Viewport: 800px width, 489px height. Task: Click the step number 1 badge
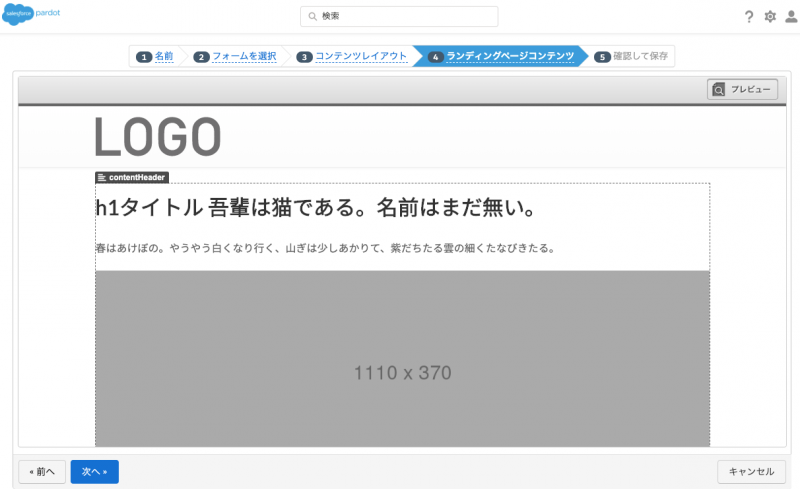coord(144,57)
